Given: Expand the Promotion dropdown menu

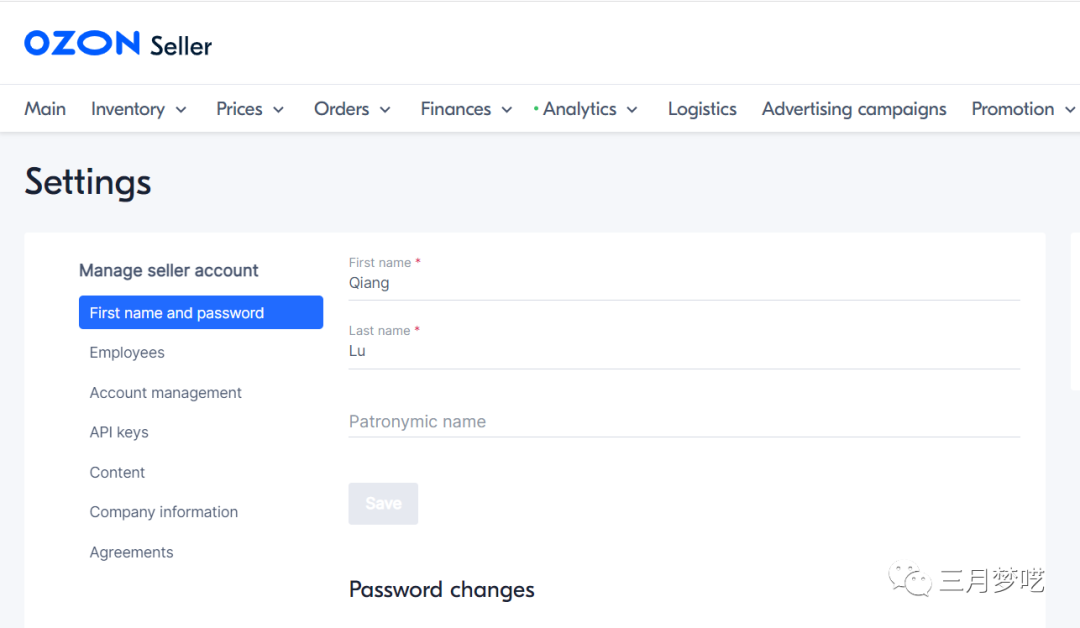Looking at the screenshot, I should pyautogui.click(x=1022, y=109).
